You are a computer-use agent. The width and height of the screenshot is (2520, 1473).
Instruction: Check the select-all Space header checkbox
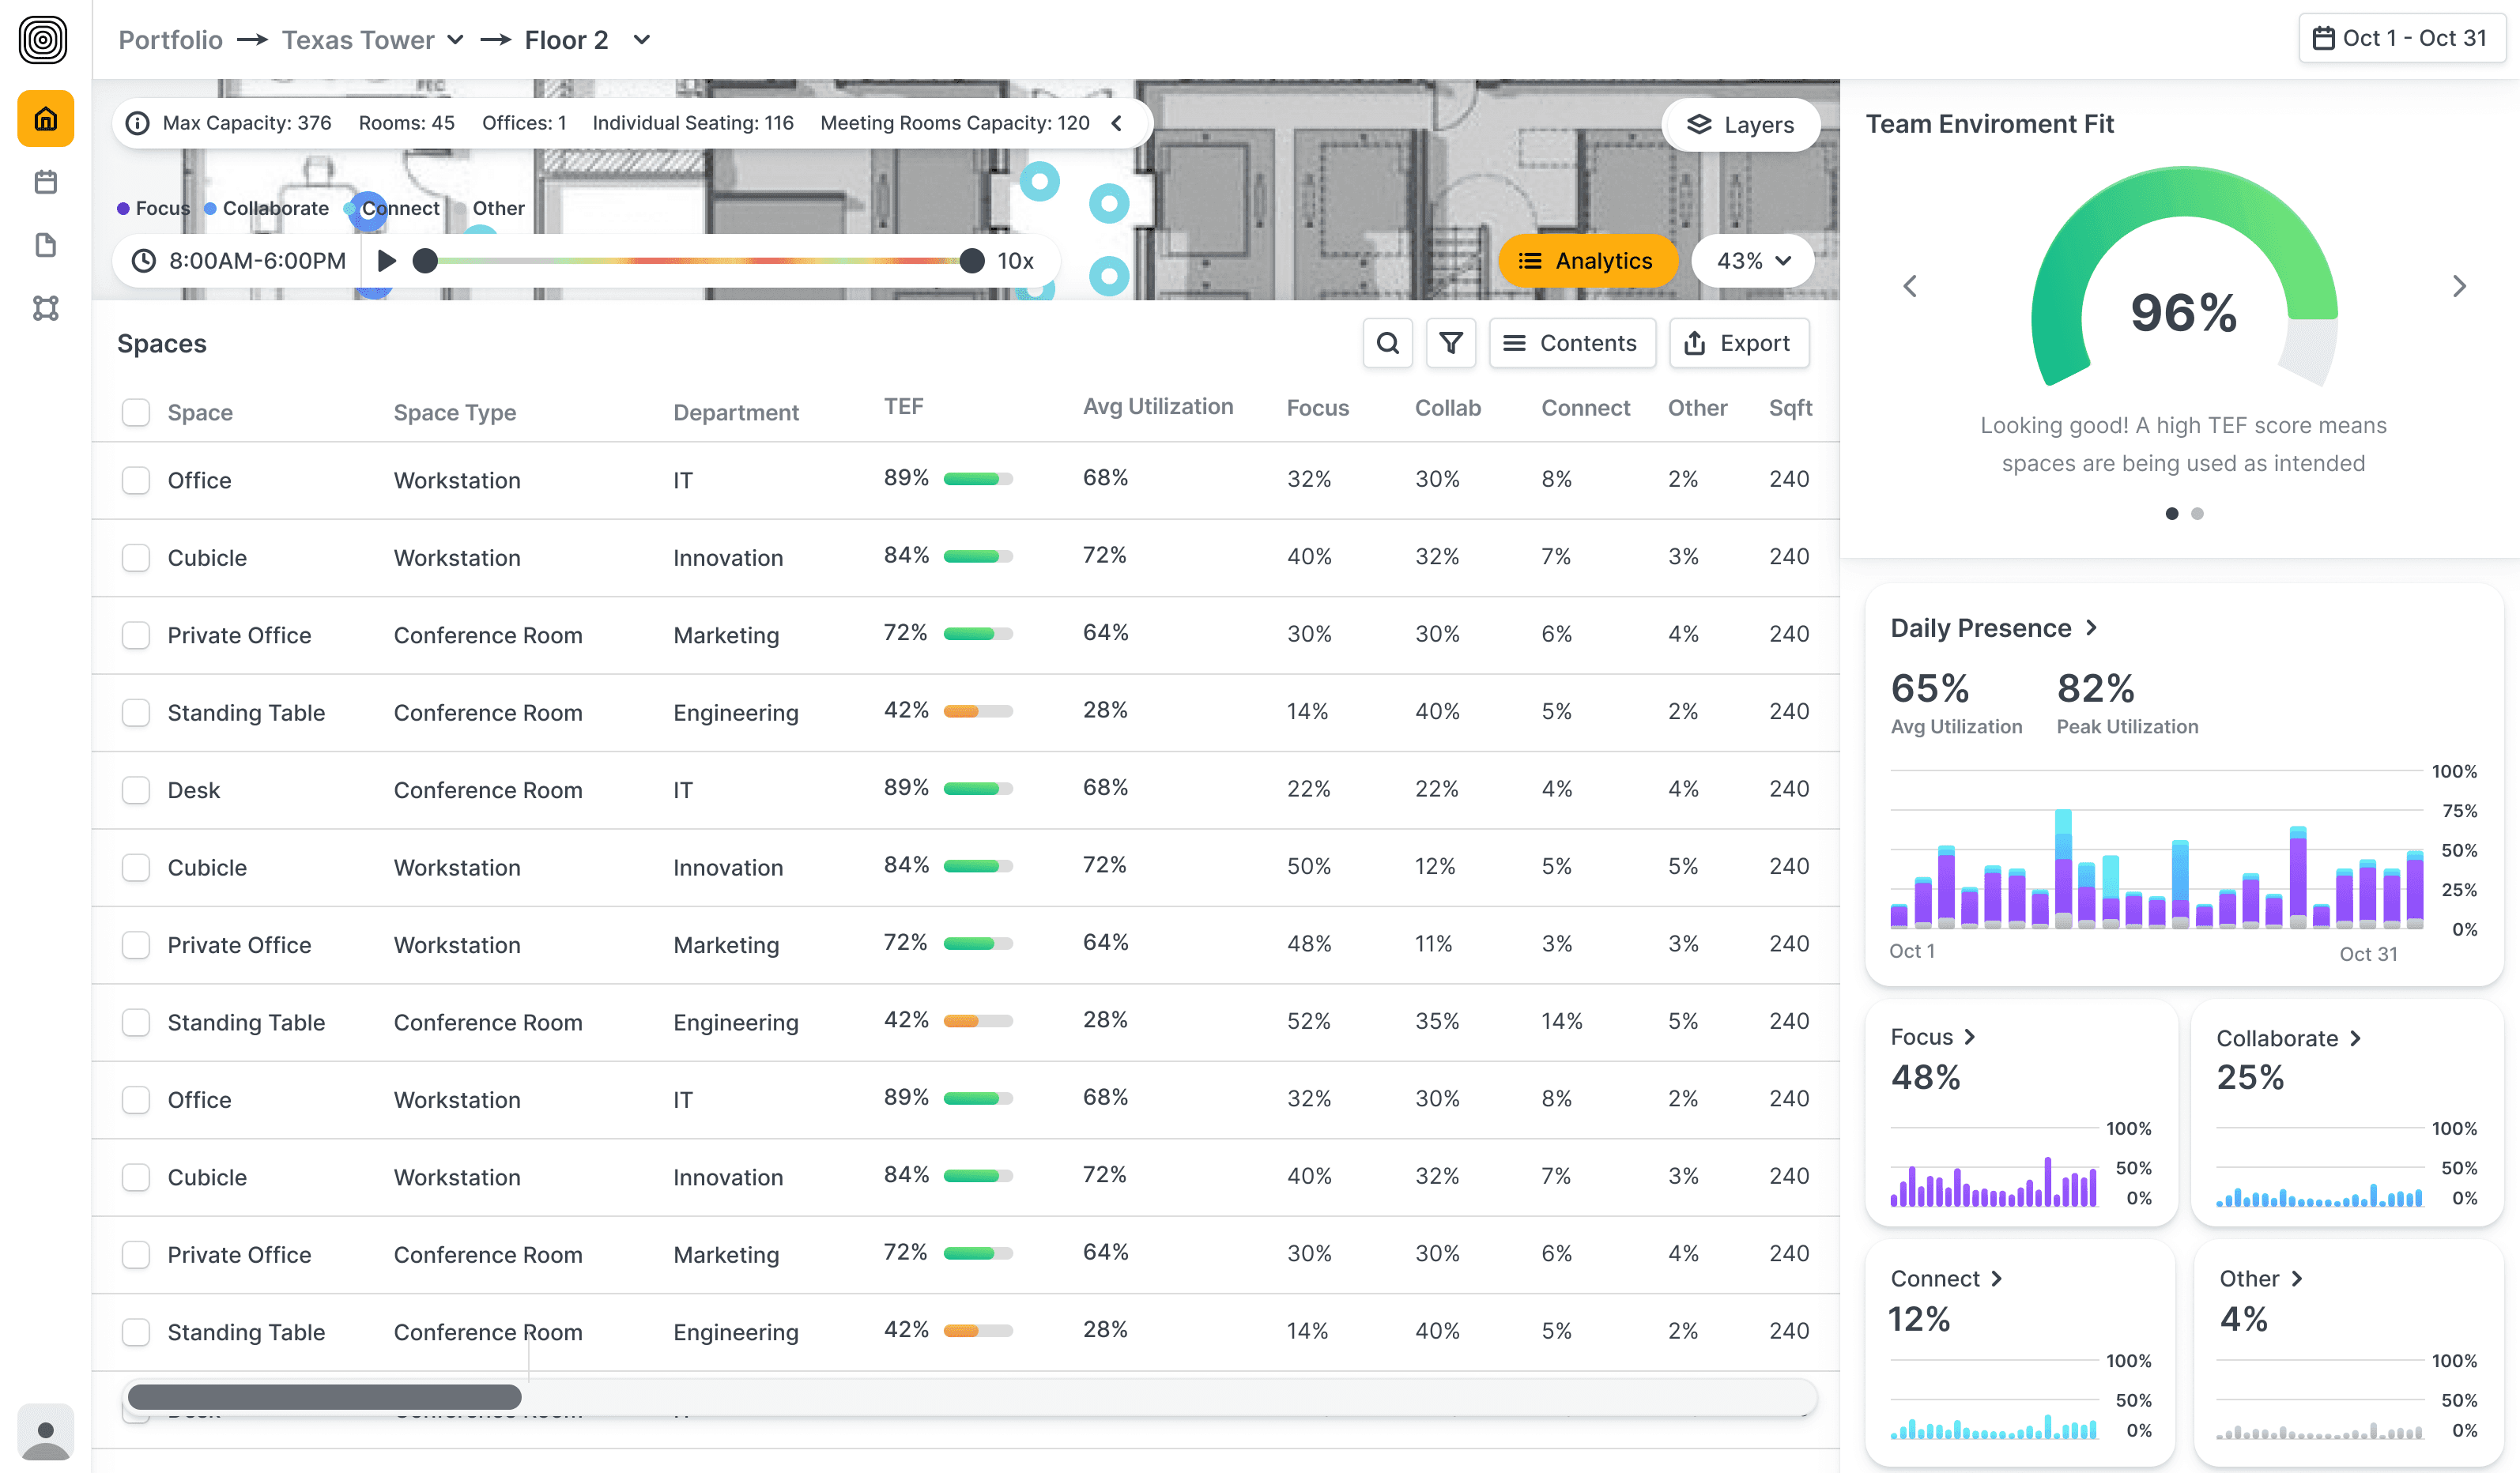[136, 412]
